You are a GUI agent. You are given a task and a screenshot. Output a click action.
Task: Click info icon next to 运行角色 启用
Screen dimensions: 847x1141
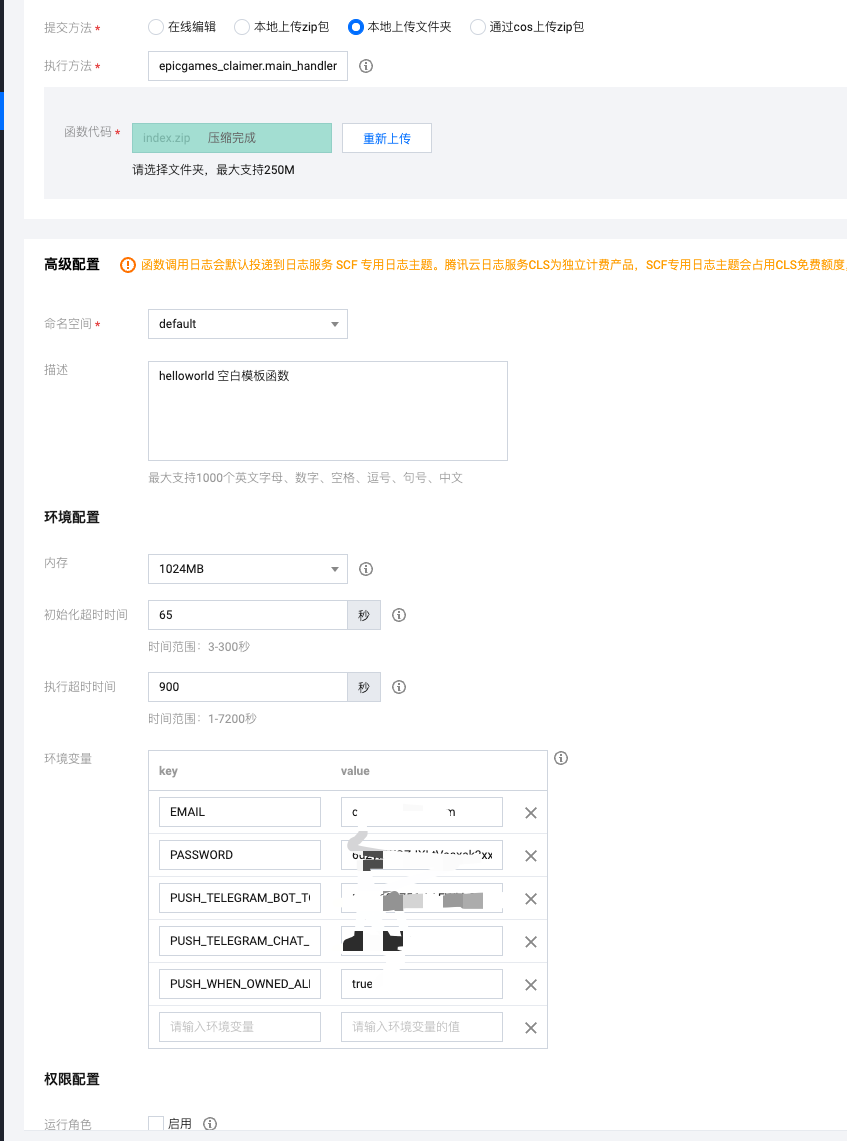point(210,1124)
